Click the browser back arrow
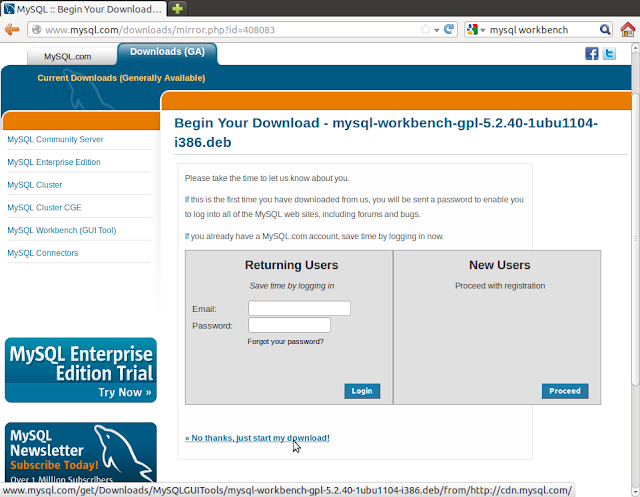This screenshot has width=640, height=497. click(12, 29)
